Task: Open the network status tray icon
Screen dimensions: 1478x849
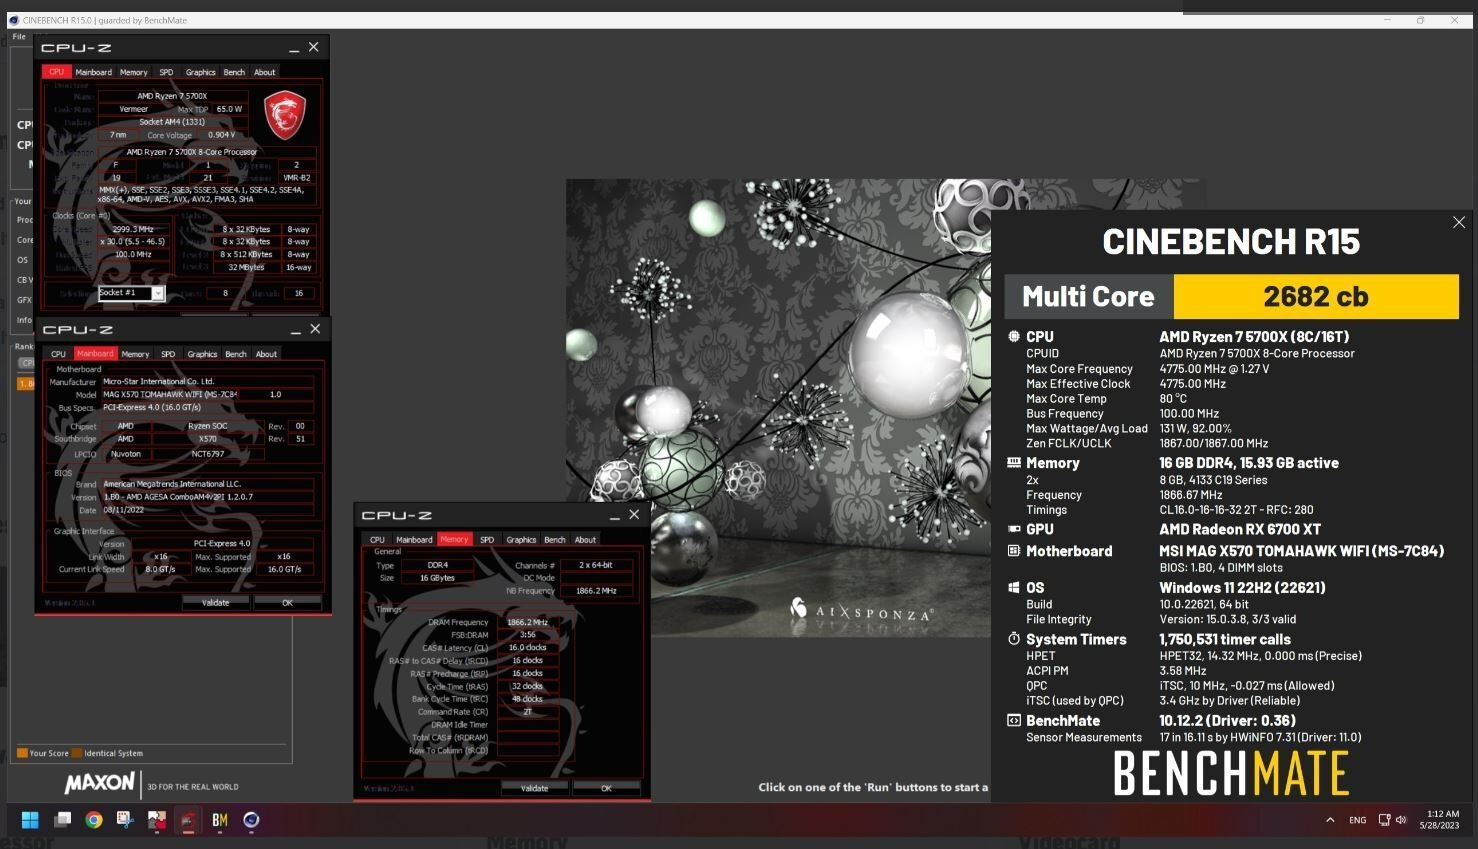Action: pos(1384,820)
